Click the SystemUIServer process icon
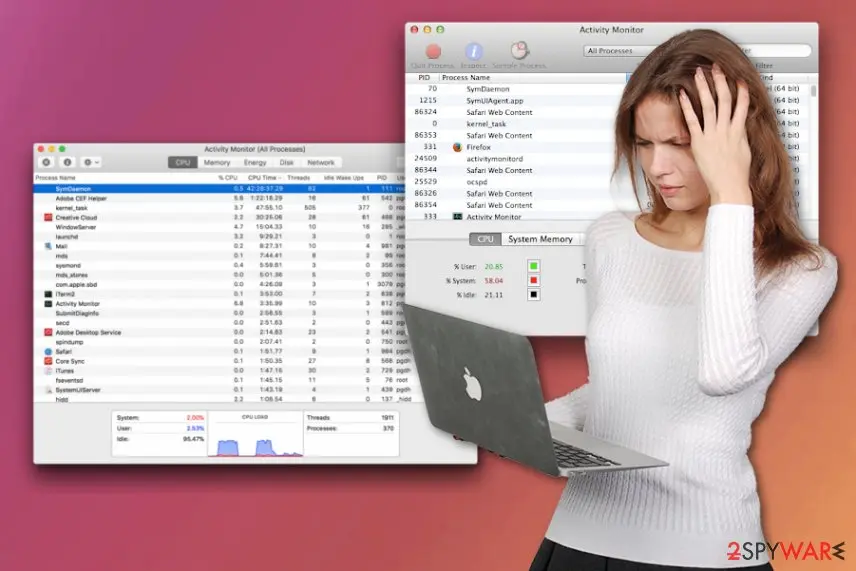 click(48, 390)
